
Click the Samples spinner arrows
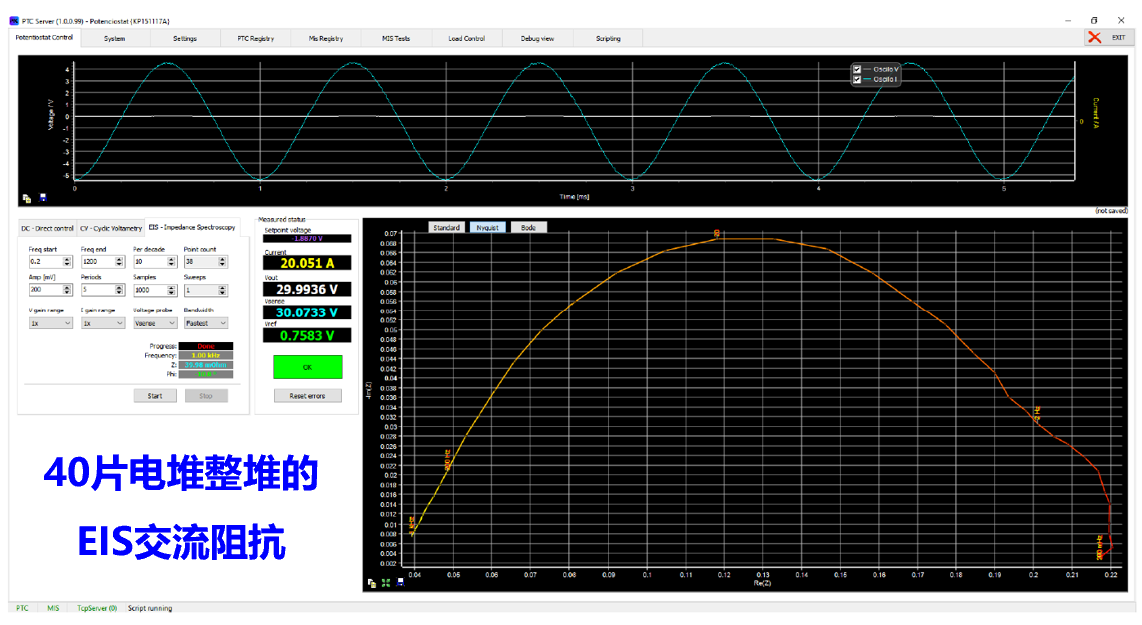pos(173,290)
